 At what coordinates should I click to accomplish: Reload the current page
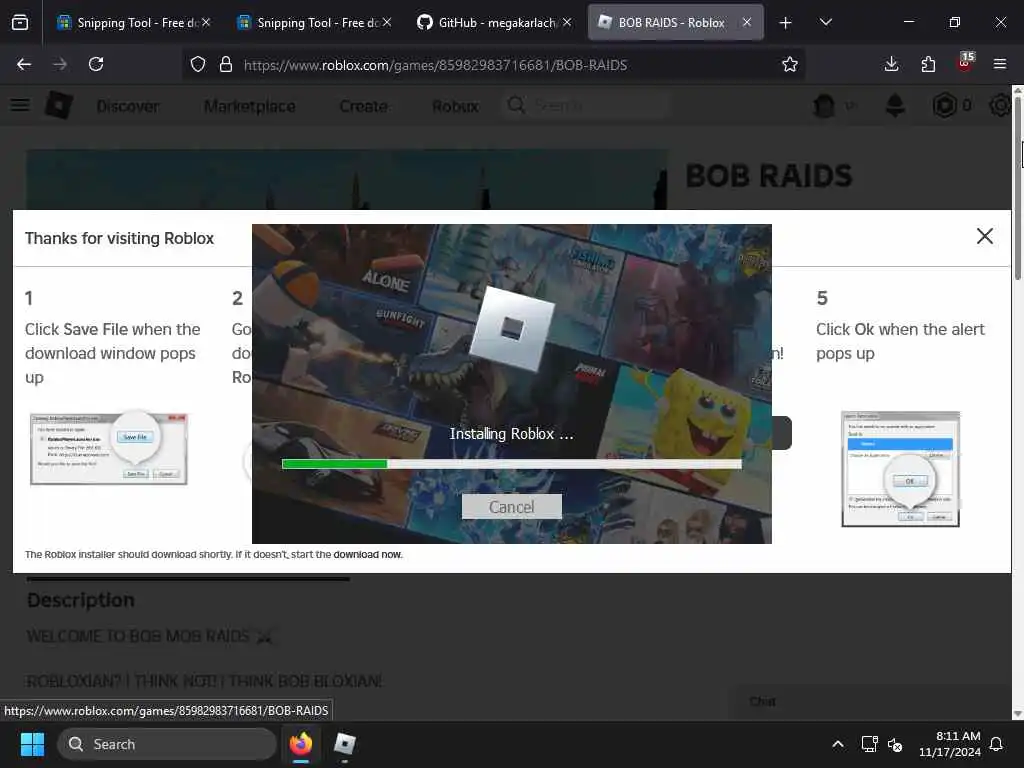[x=96, y=64]
